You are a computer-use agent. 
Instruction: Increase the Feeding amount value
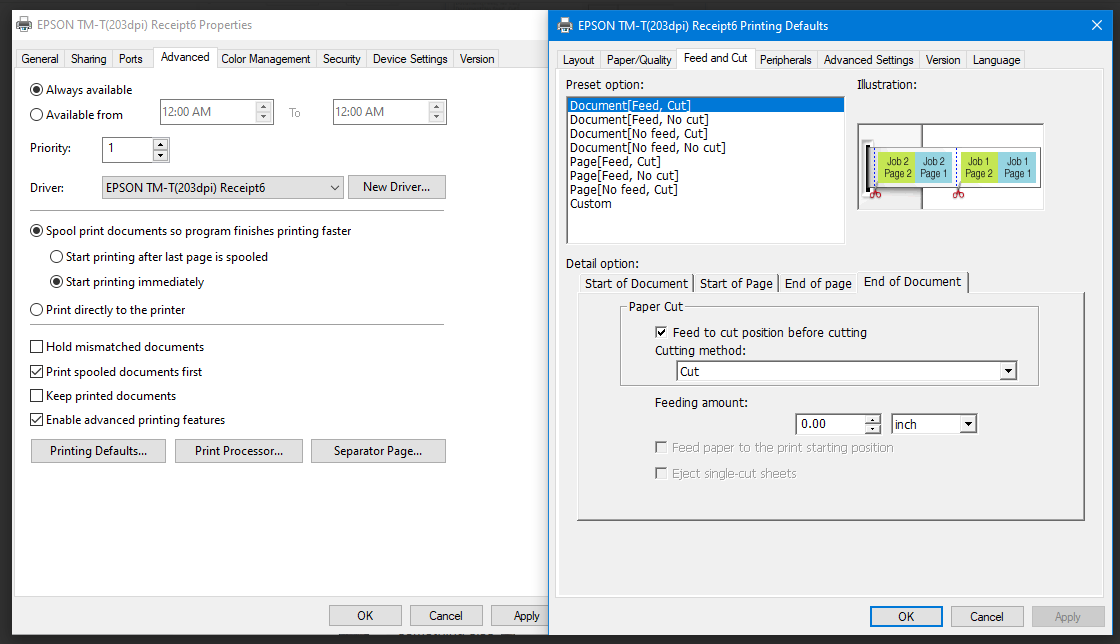click(873, 420)
